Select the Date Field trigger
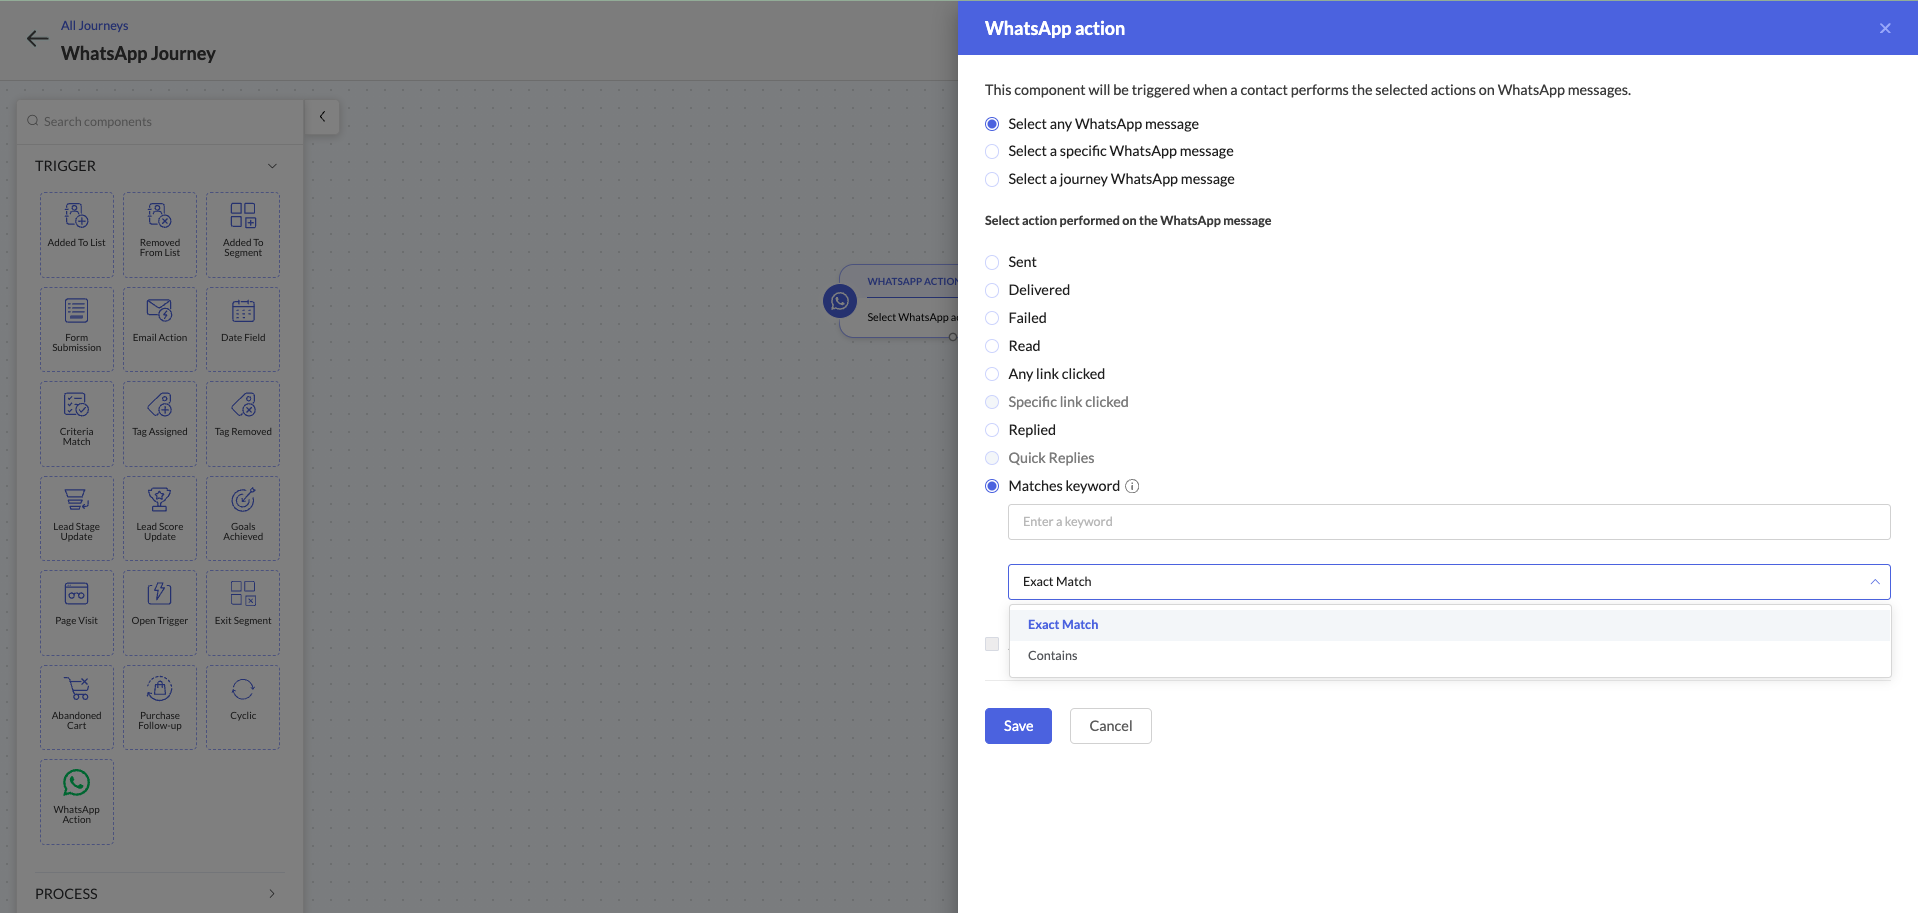The height and width of the screenshot is (913, 1918). (243, 329)
